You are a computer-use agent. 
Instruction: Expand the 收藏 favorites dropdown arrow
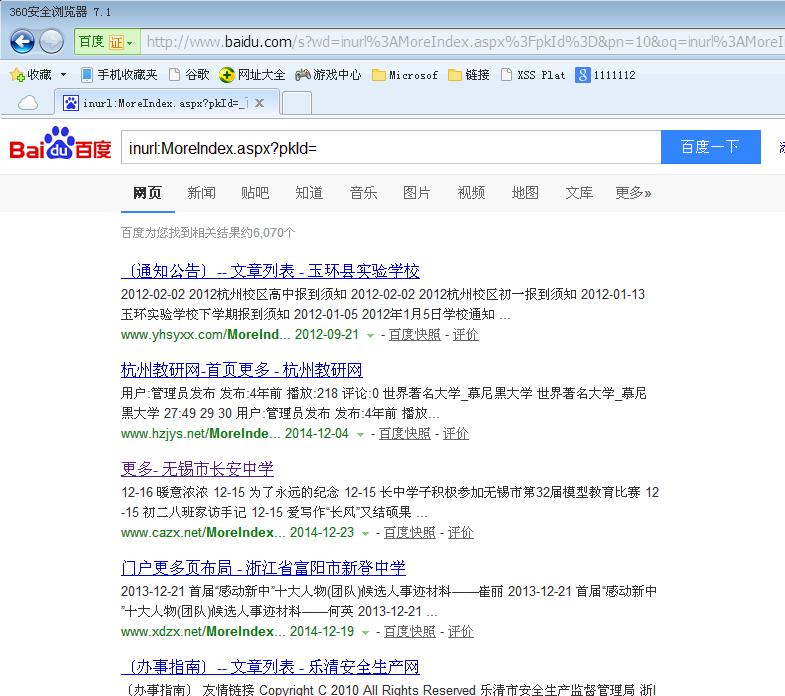64,75
